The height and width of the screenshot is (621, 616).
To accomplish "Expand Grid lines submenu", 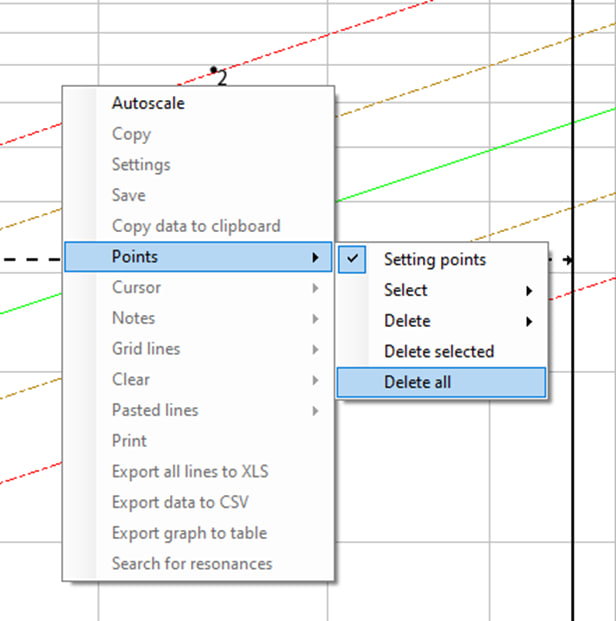I will point(198,349).
